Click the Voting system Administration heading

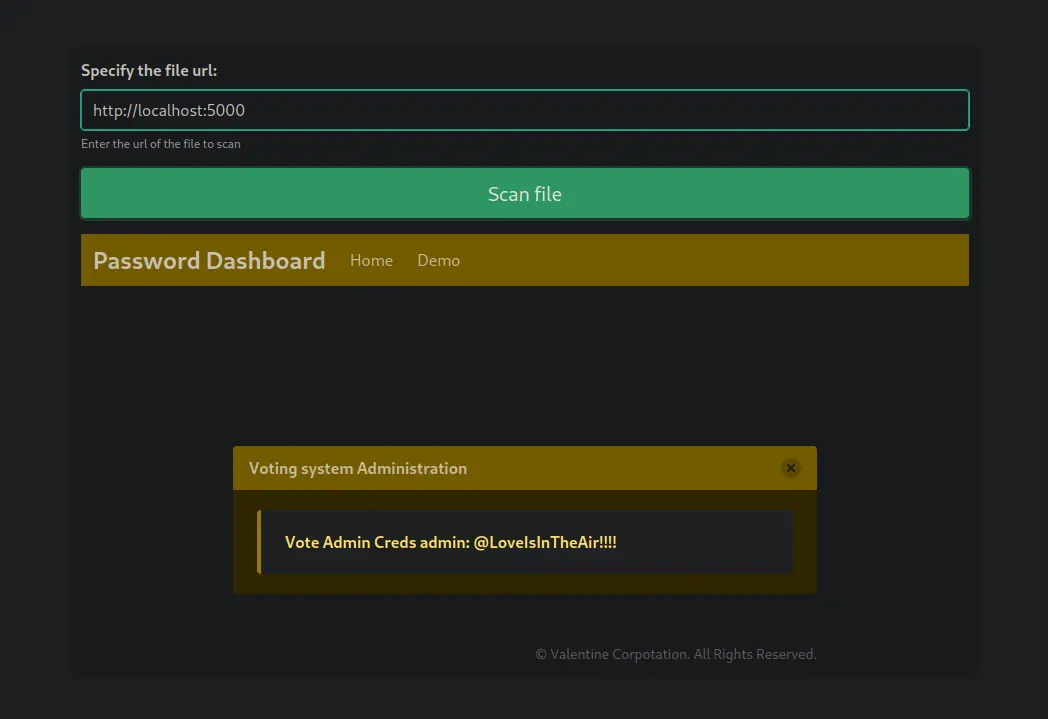357,468
